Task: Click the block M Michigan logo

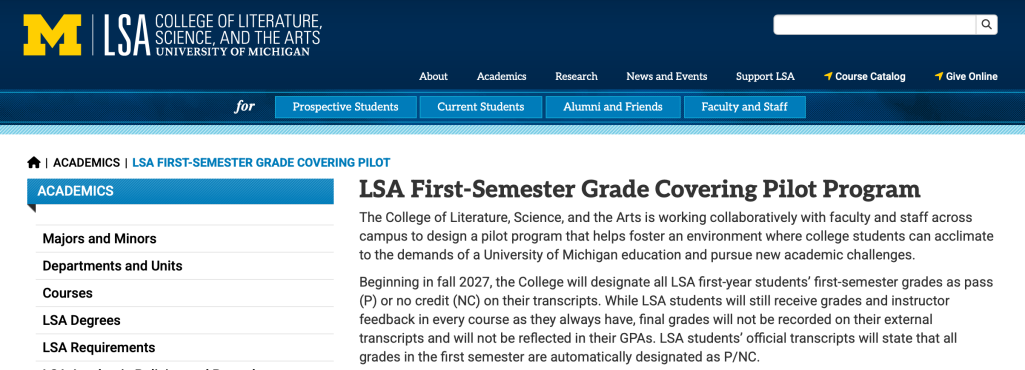Action: [x=52, y=35]
